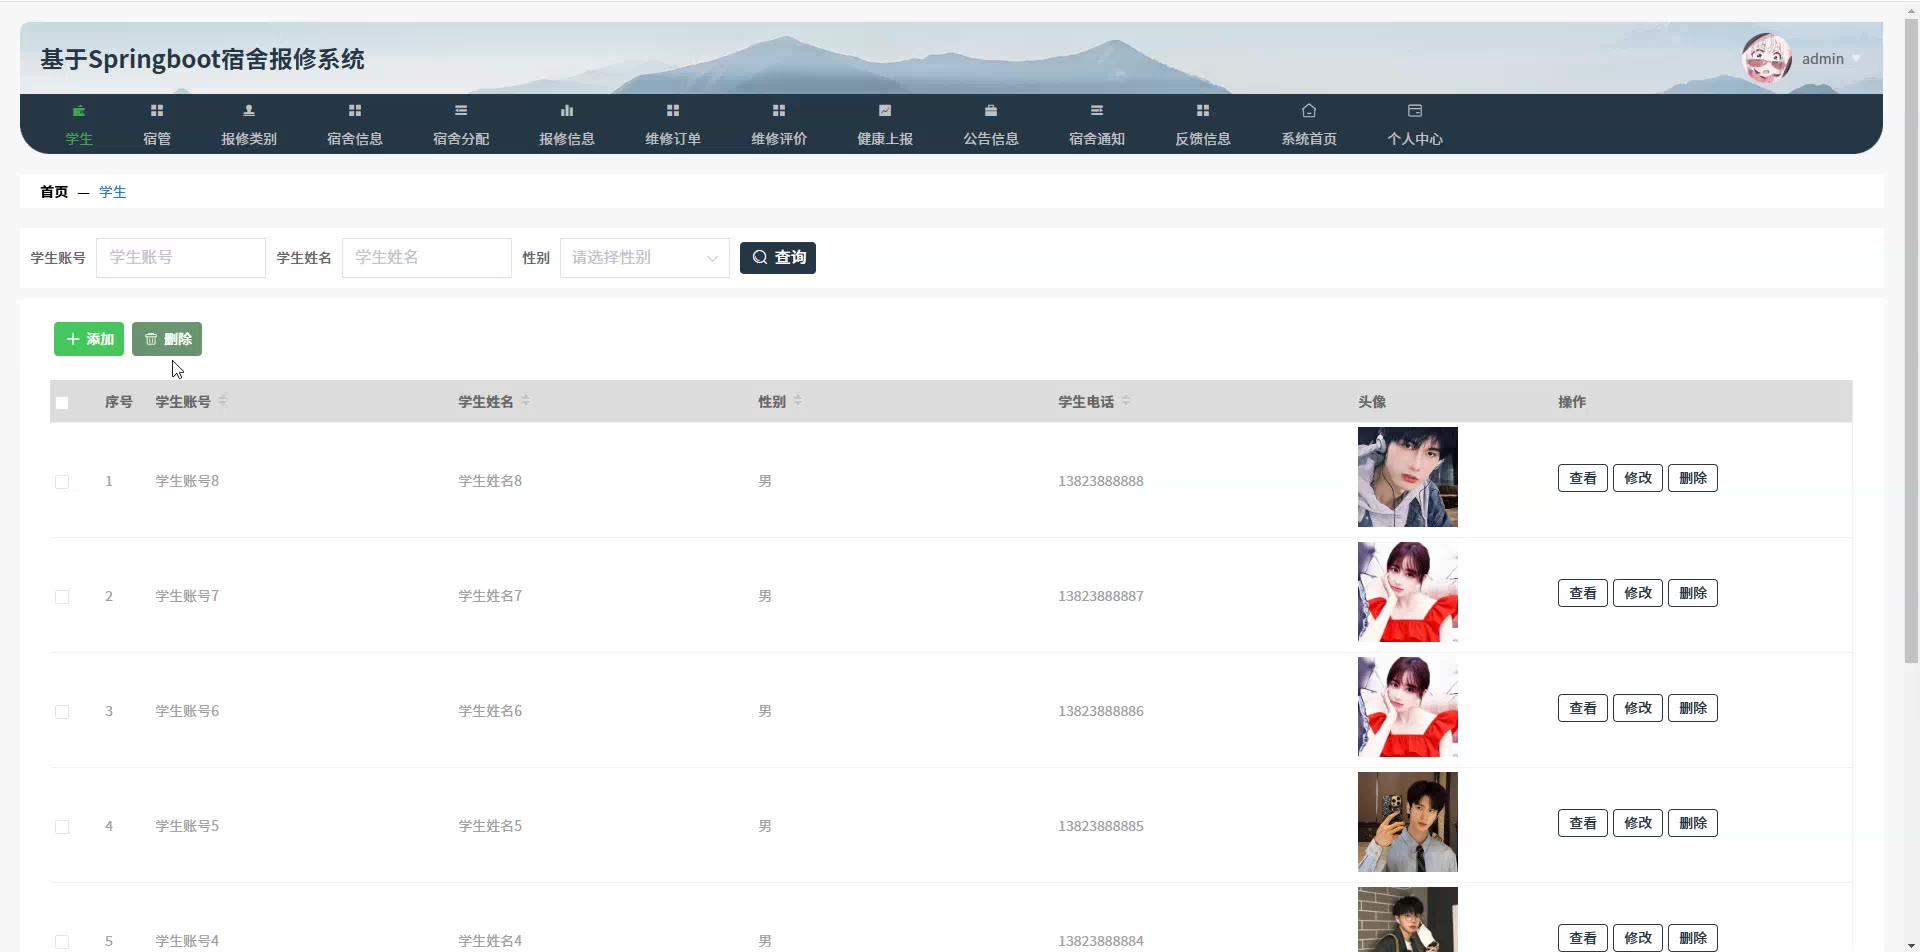Image resolution: width=1920 pixels, height=952 pixels.
Task: Click phone number 13823888887
Action: click(x=1101, y=596)
